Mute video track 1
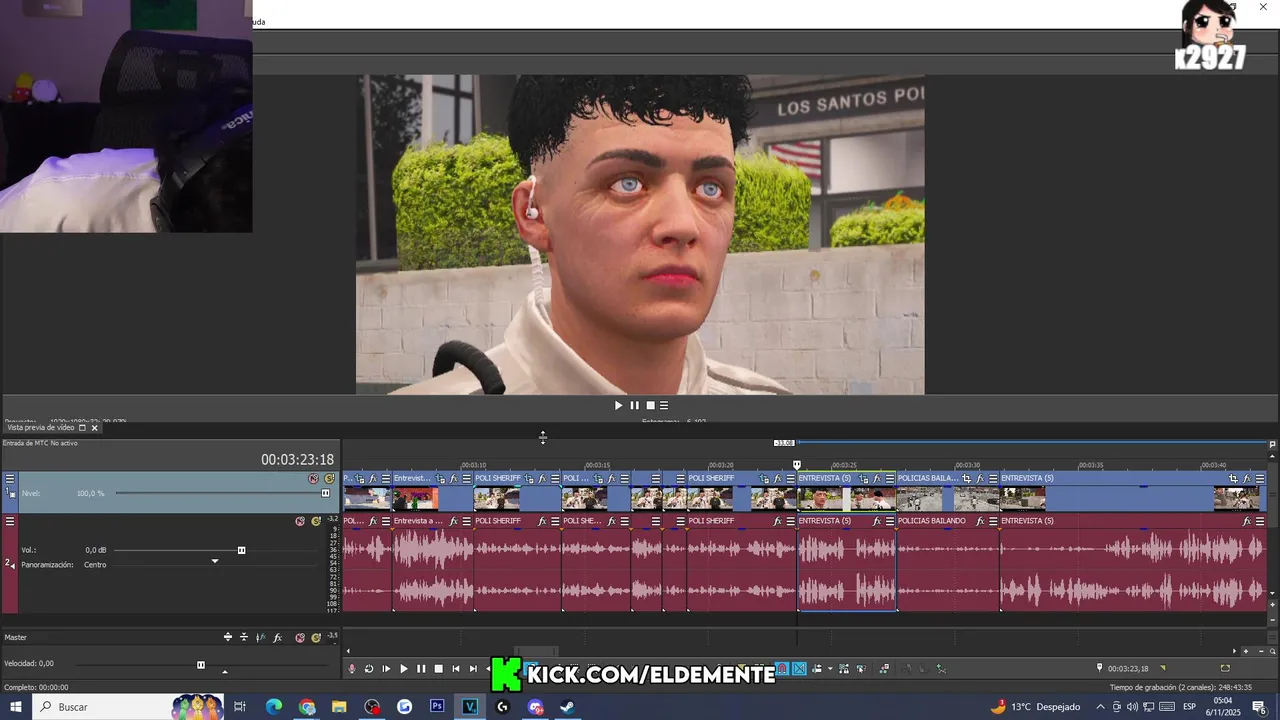This screenshot has height=720, width=1280. pyautogui.click(x=313, y=479)
